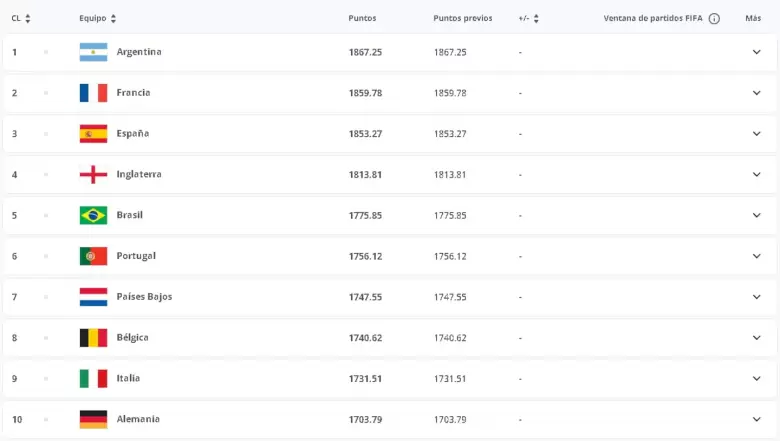Open the Portugal team link
Screen dimensions: 780x441
tap(136, 256)
